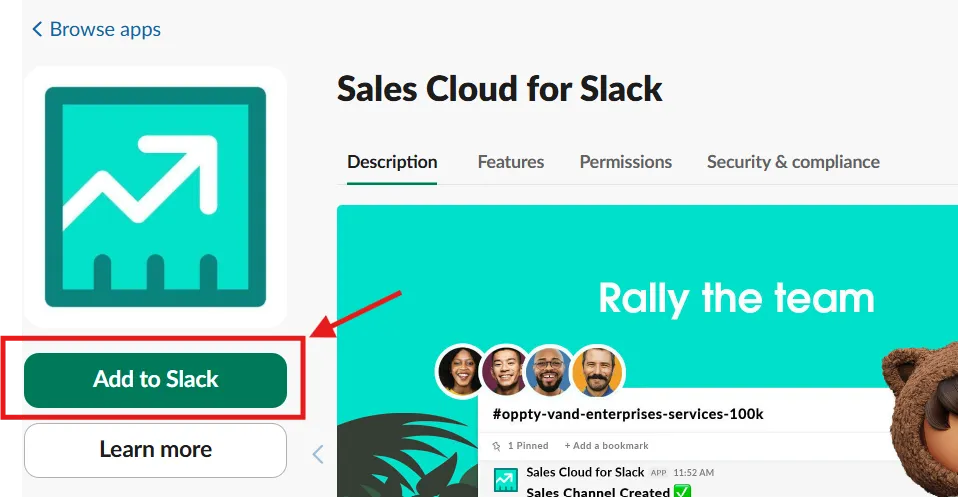
Task: Open the Features tab
Action: pyautogui.click(x=511, y=162)
